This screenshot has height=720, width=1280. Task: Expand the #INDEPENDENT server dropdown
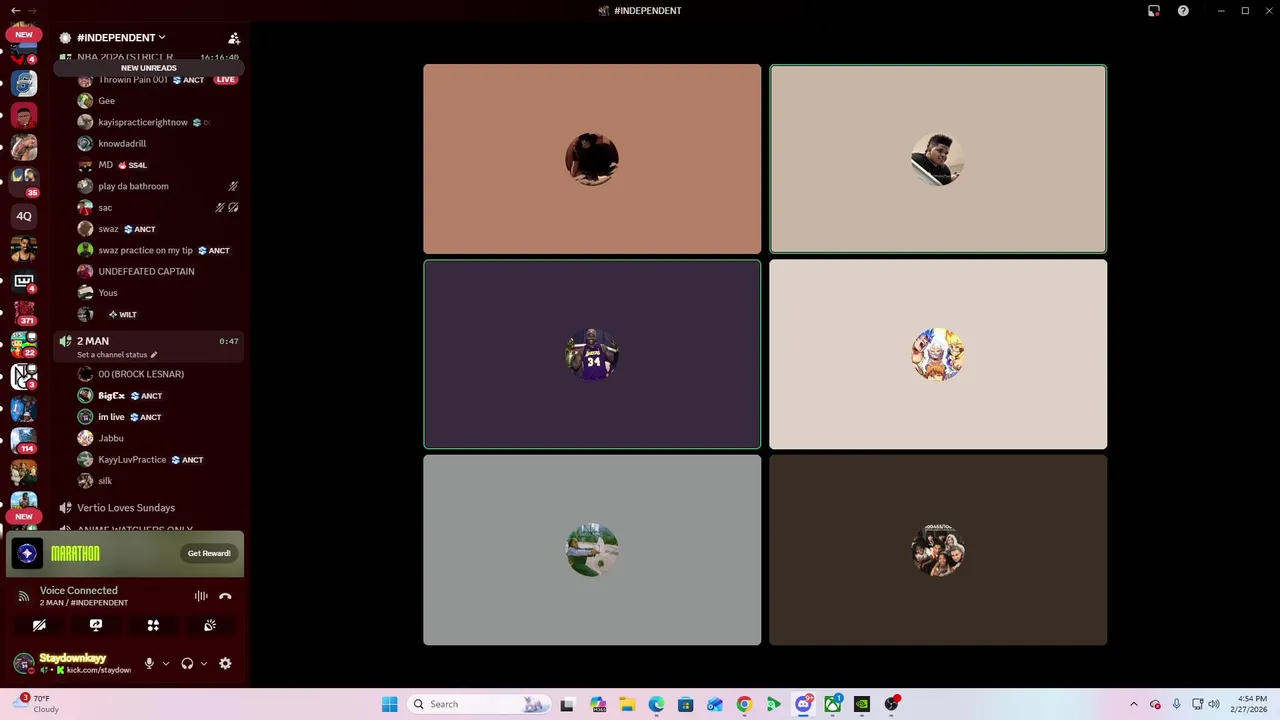tap(121, 38)
